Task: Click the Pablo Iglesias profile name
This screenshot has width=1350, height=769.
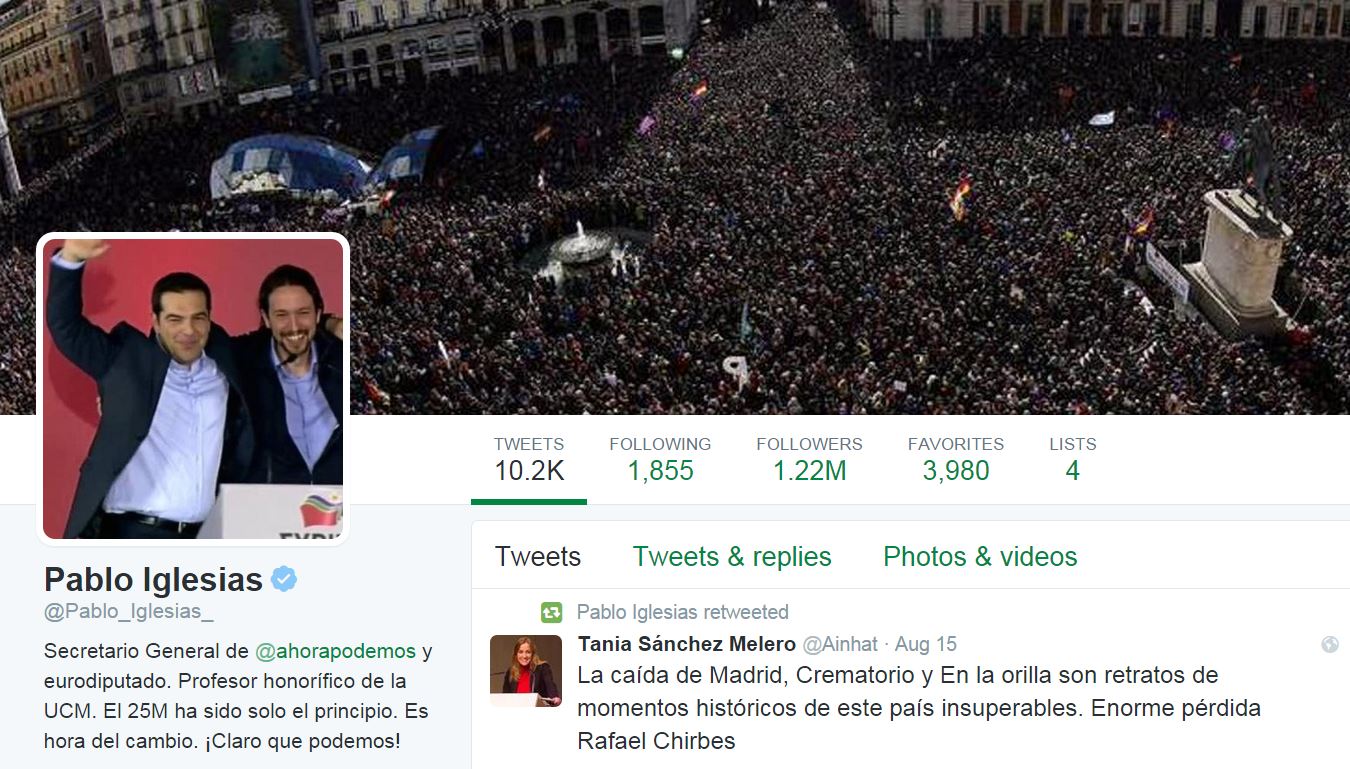Action: point(153,579)
